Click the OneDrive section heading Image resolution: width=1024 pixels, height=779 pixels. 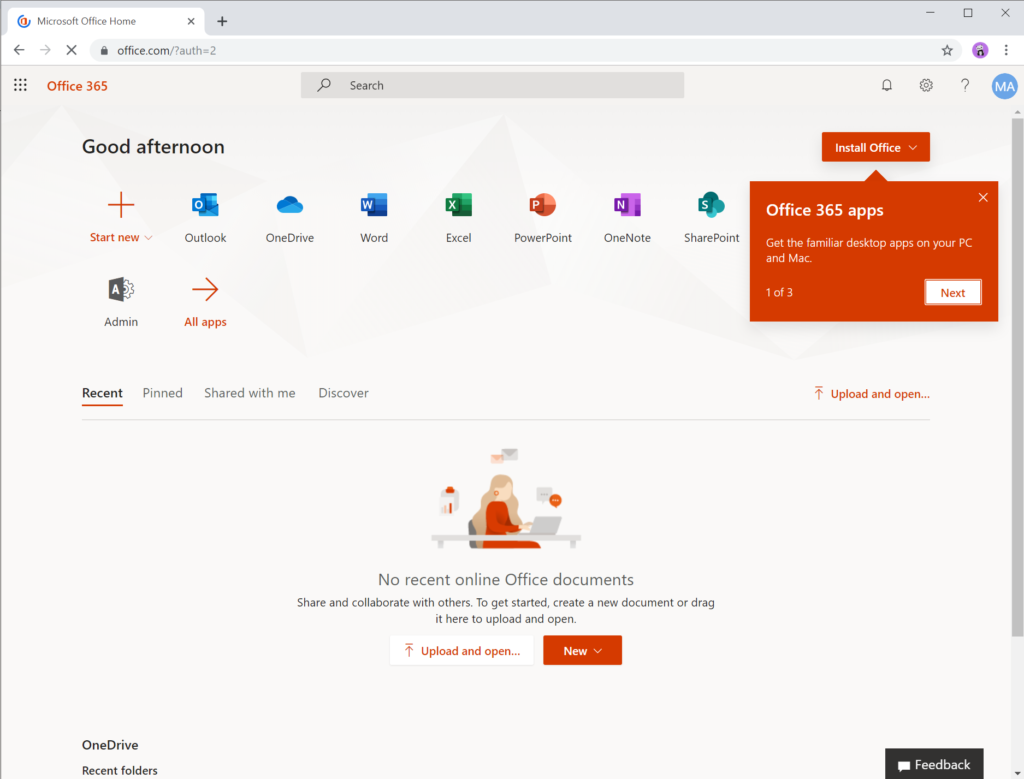pos(110,744)
